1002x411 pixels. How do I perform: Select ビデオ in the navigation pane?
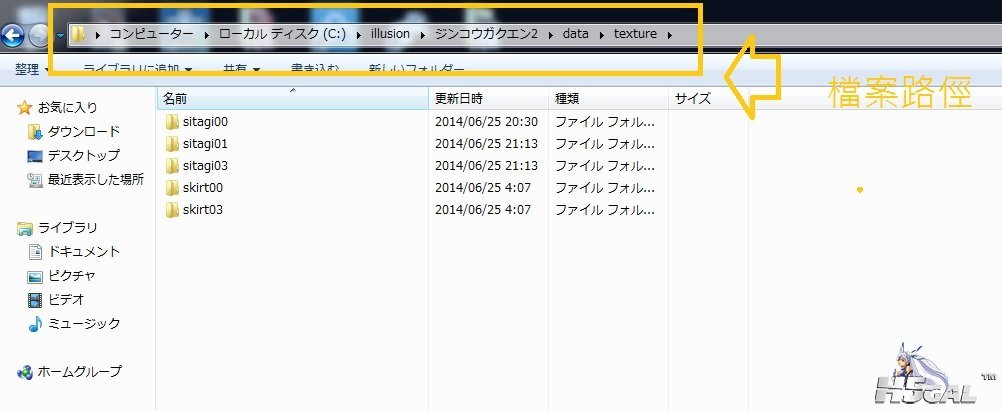(x=65, y=300)
